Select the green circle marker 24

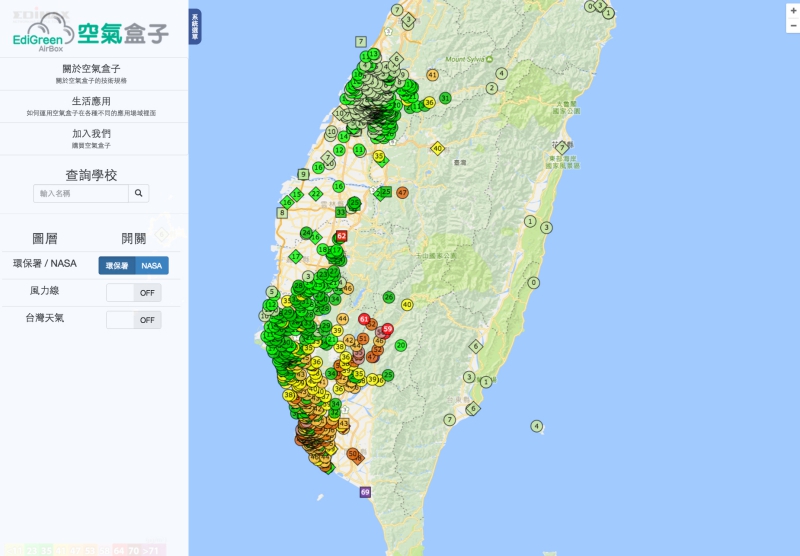click(x=306, y=233)
